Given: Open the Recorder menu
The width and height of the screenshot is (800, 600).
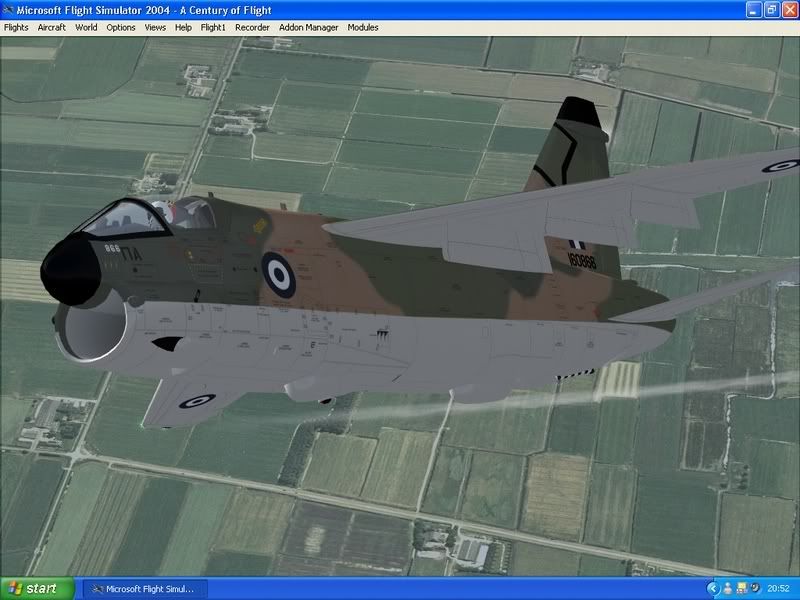Looking at the screenshot, I should (x=252, y=28).
